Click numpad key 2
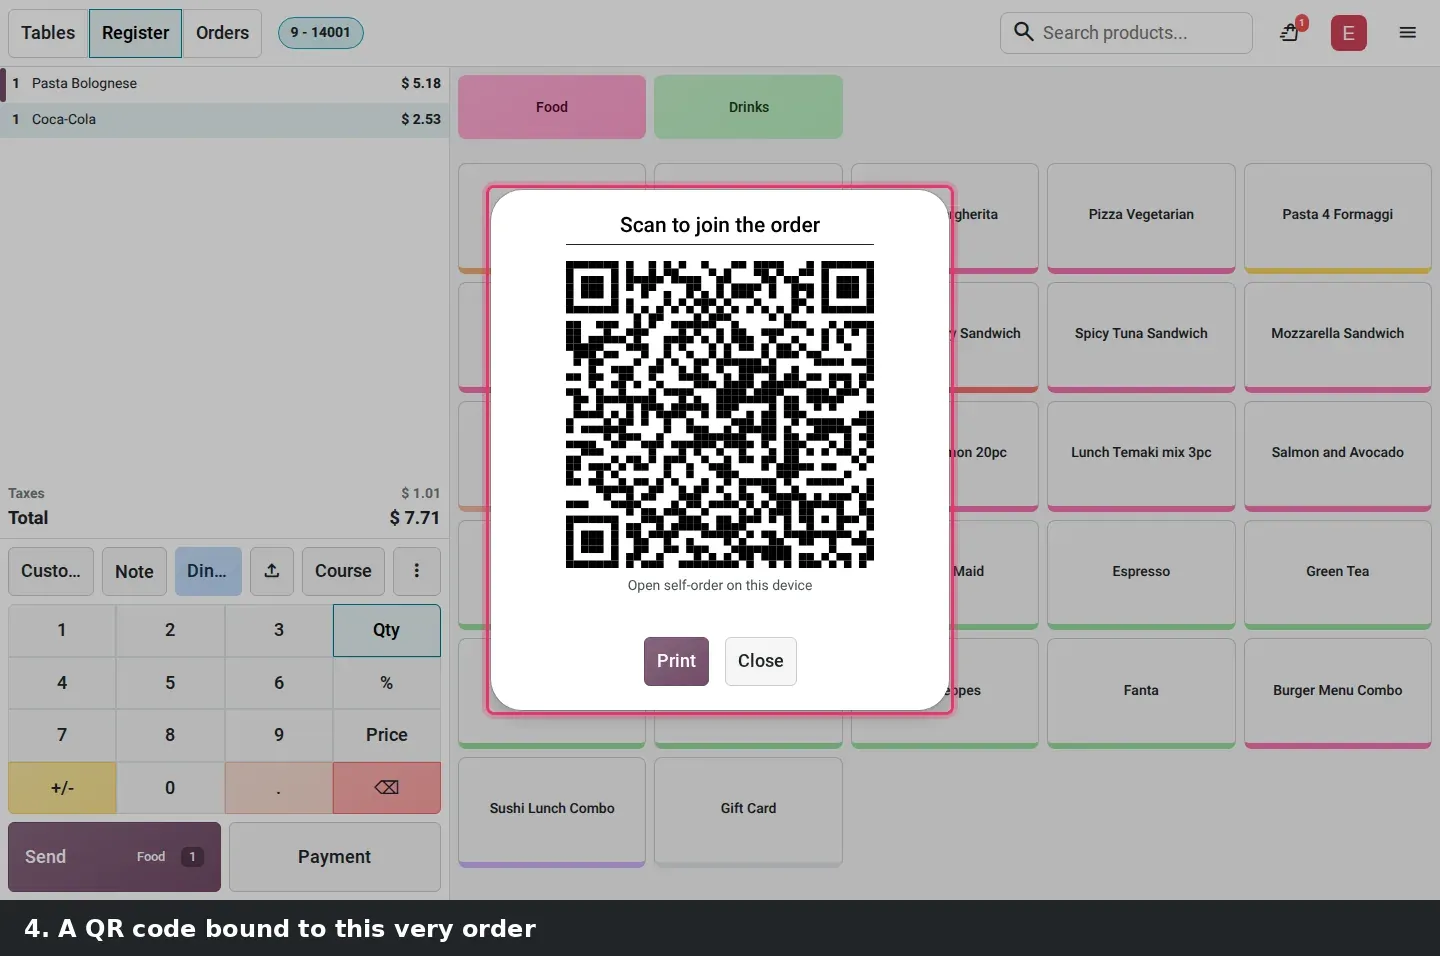This screenshot has width=1440, height=956. point(170,630)
